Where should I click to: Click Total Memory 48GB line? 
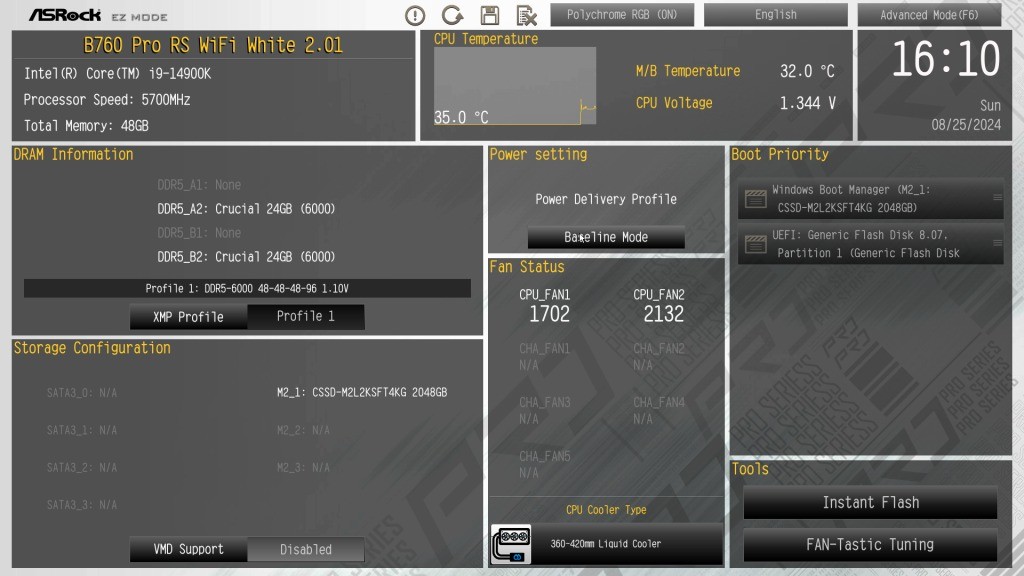[86, 125]
